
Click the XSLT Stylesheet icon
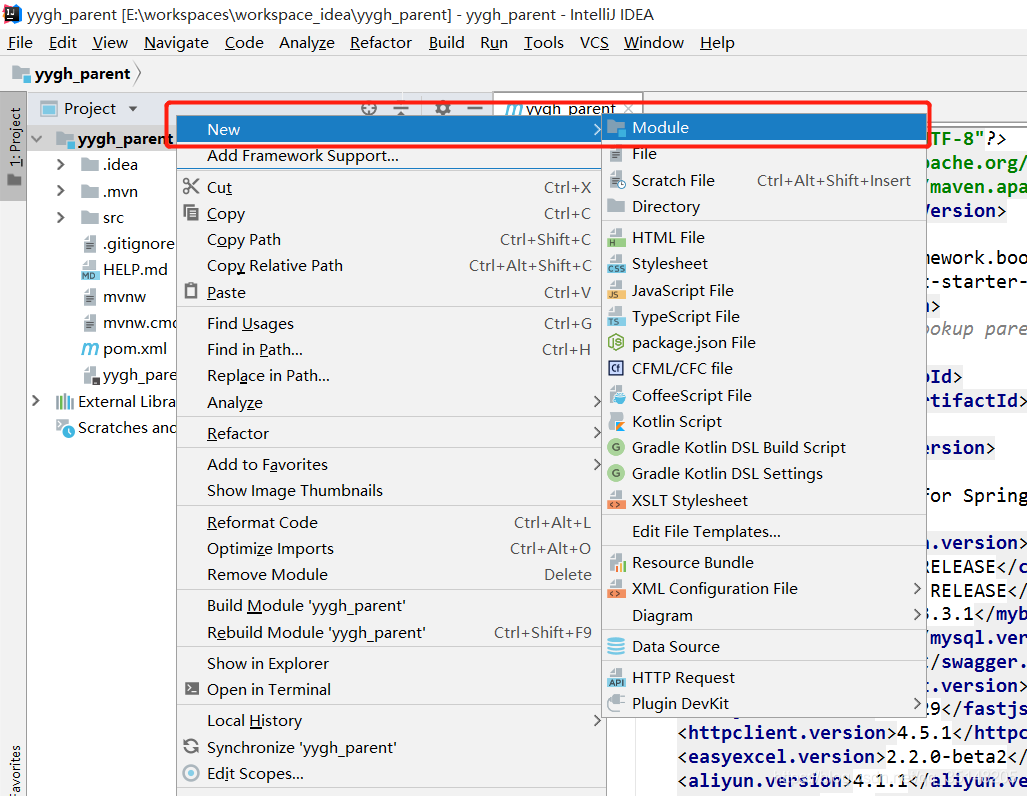[x=616, y=500]
